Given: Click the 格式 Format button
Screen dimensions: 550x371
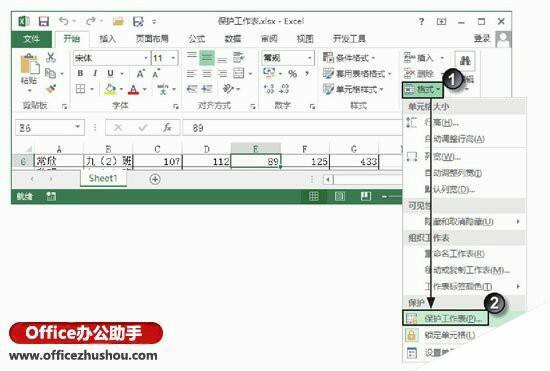Looking at the screenshot, I should (423, 90).
